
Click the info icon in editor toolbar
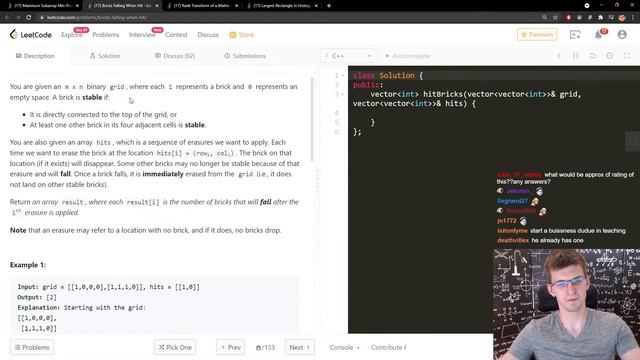click(x=558, y=56)
